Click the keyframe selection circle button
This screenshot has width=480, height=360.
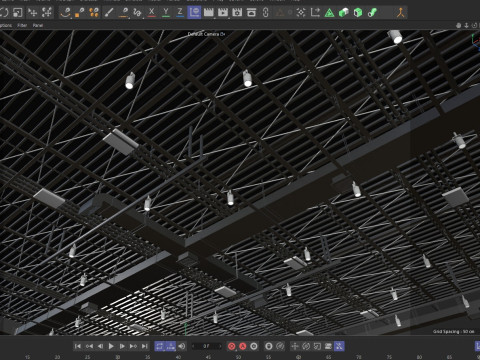pos(254,346)
